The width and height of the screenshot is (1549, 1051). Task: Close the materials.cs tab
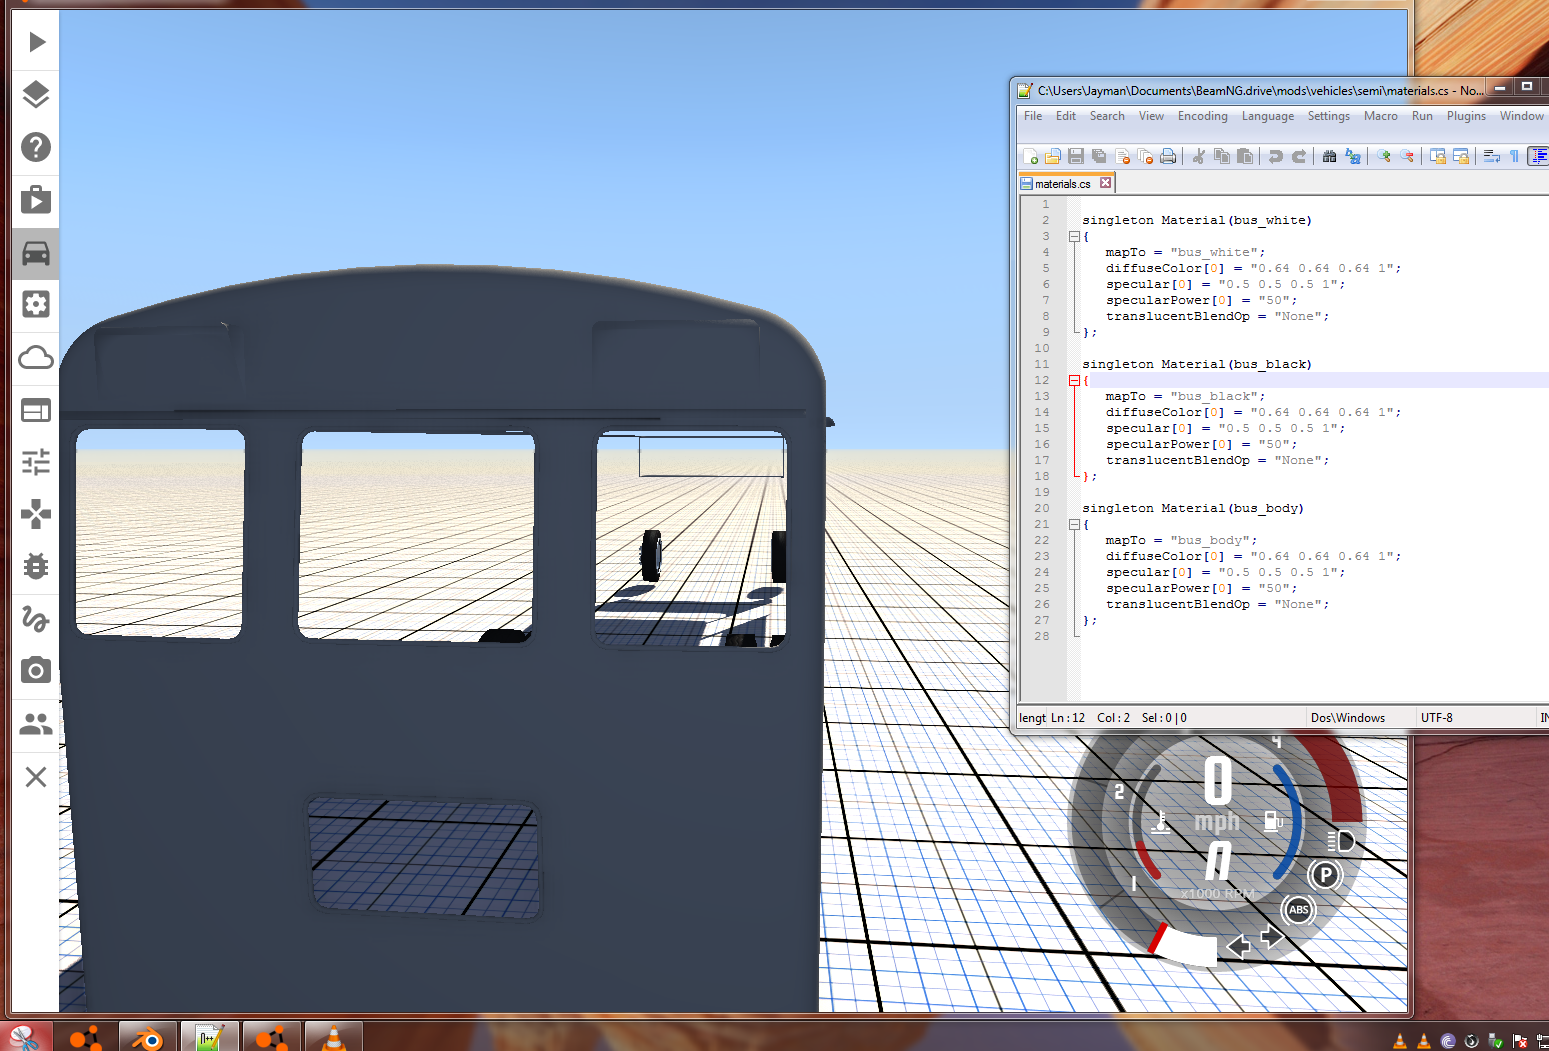pos(1105,183)
